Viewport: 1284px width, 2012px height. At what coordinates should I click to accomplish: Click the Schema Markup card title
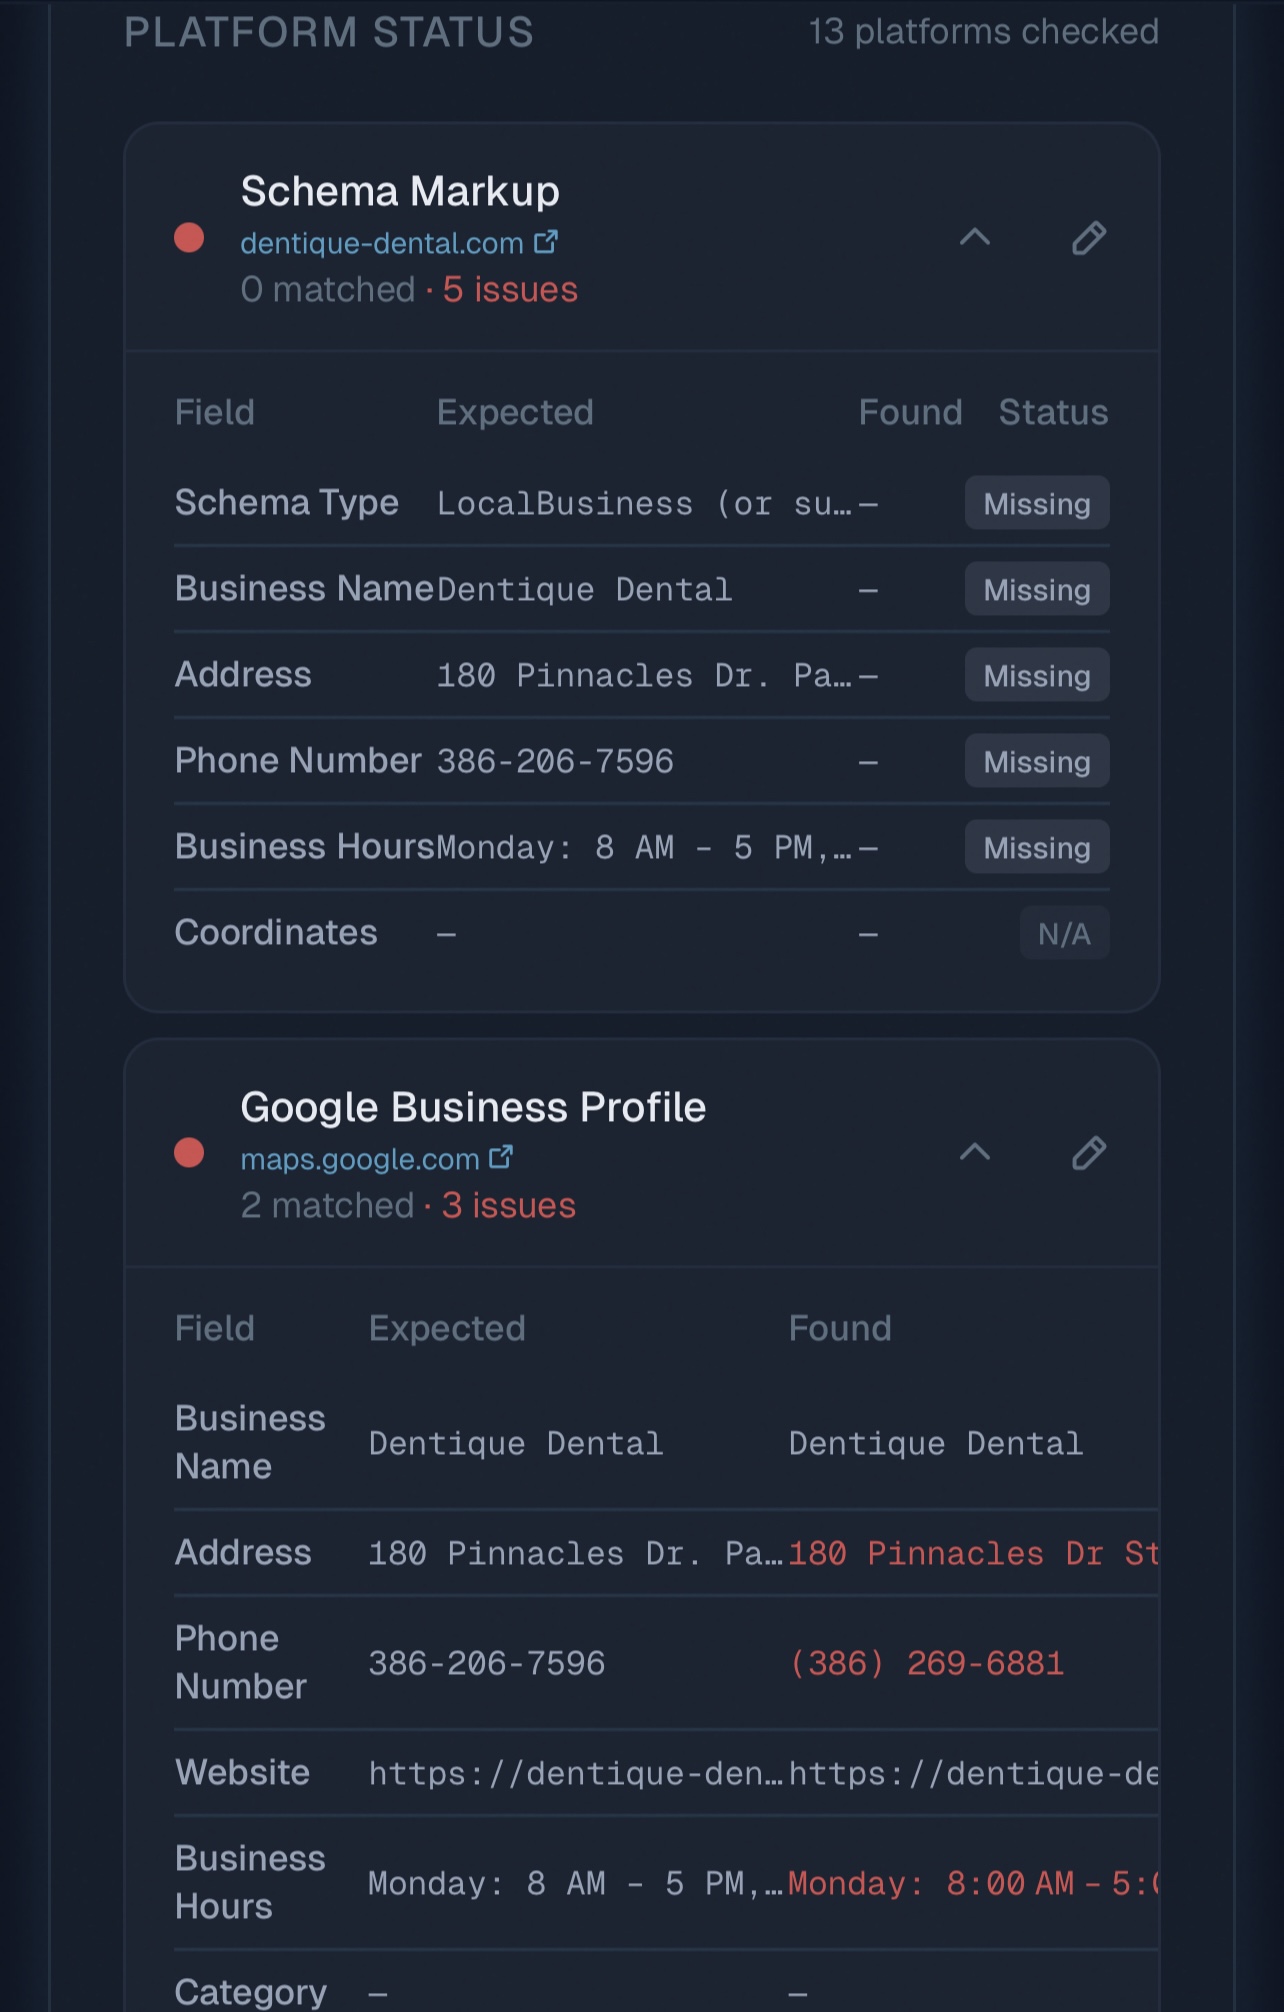[x=400, y=191]
